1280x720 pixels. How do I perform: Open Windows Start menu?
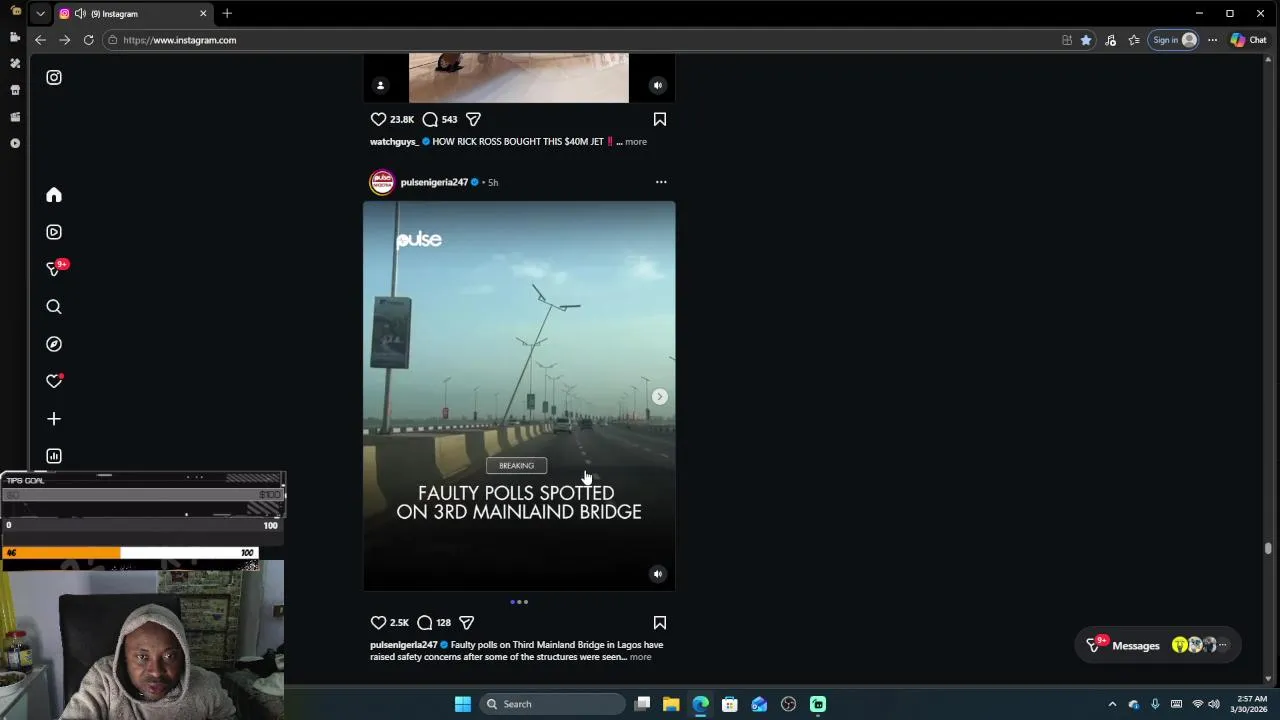click(463, 704)
